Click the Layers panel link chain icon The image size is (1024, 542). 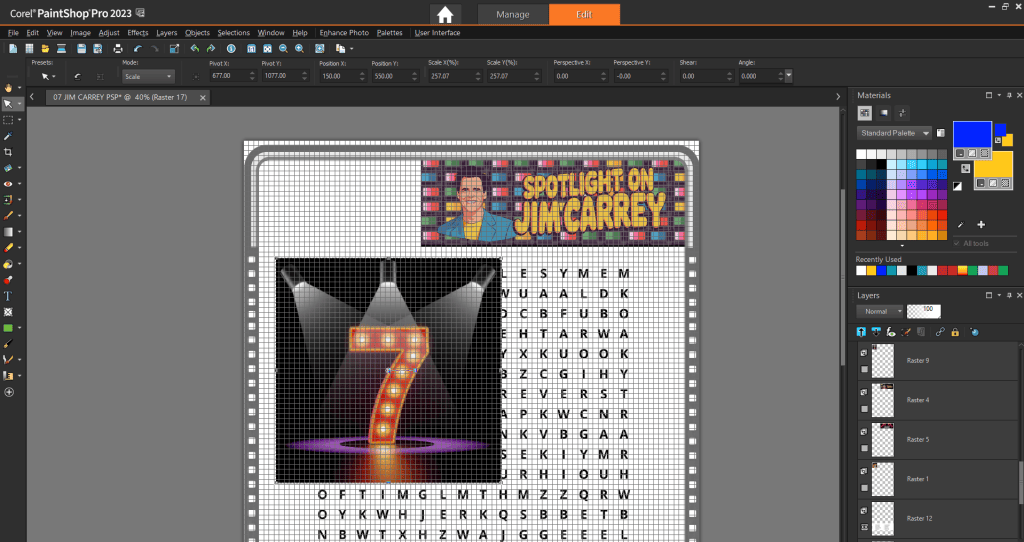[940, 332]
